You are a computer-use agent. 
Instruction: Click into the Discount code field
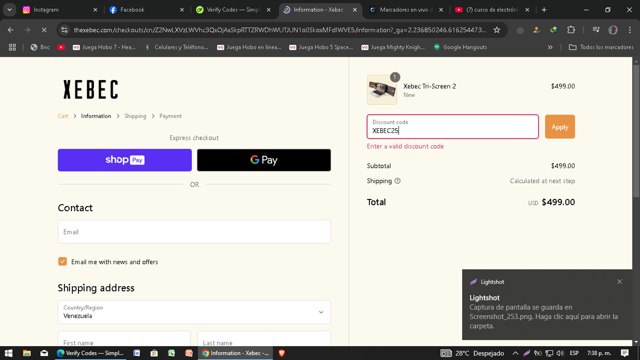click(x=453, y=127)
